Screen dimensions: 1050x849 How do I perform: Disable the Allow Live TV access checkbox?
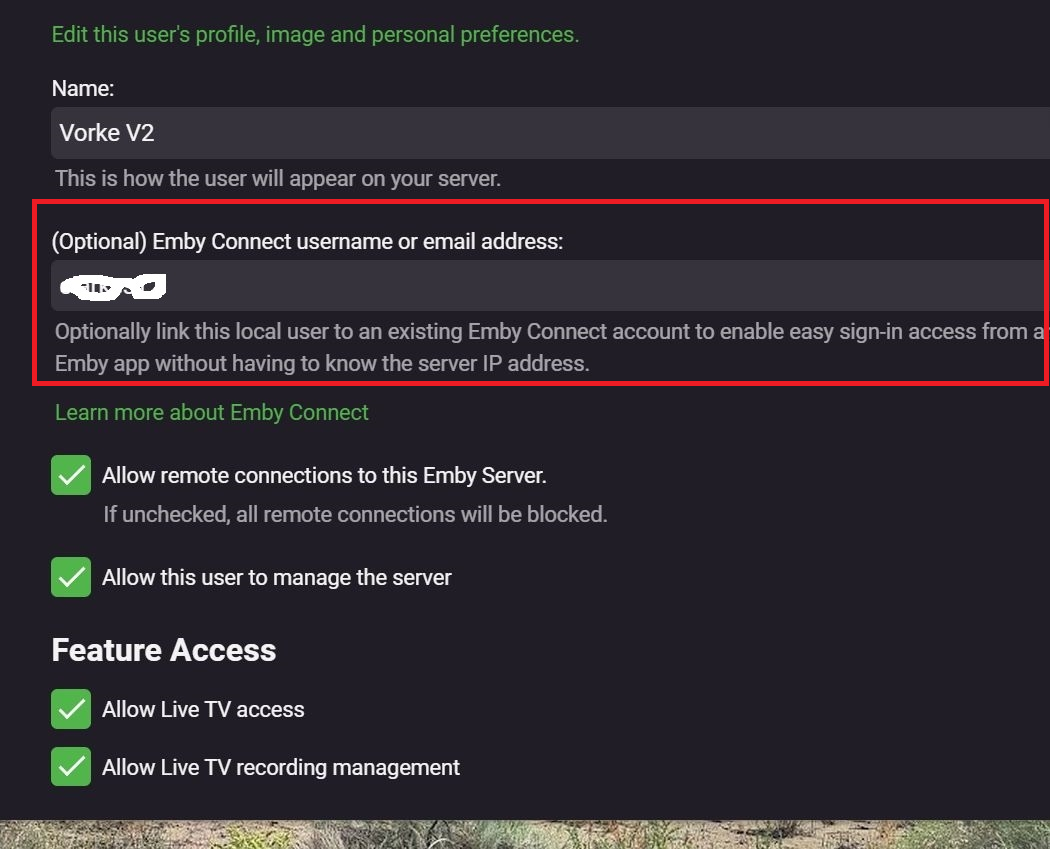point(71,709)
